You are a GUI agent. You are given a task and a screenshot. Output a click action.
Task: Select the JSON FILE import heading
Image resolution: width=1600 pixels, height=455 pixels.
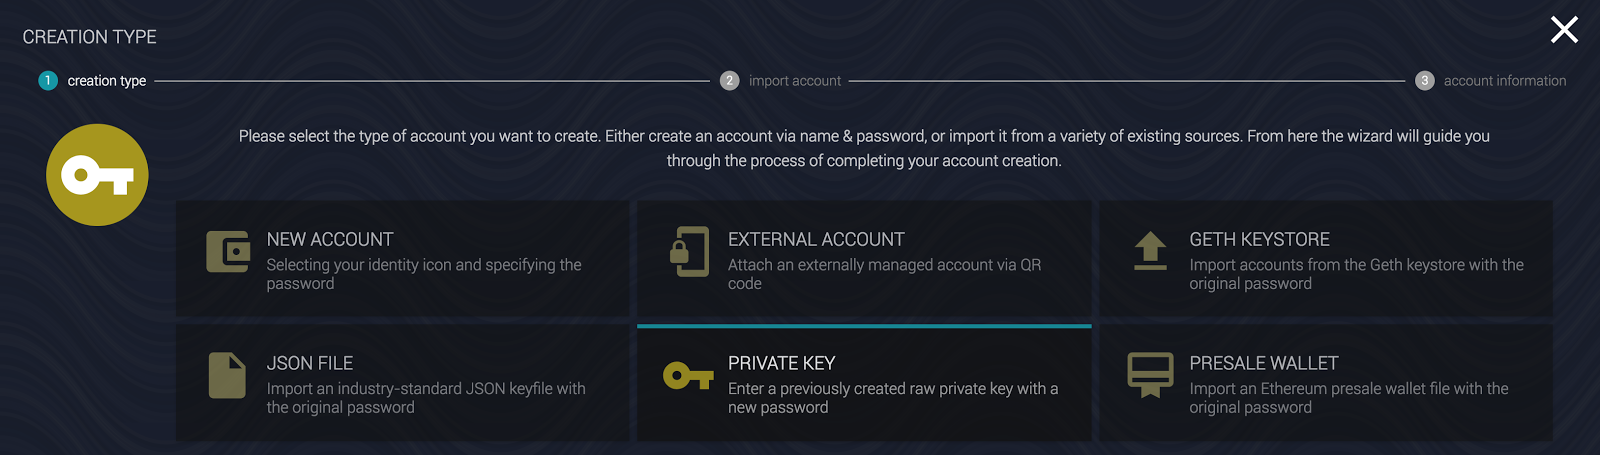[x=310, y=363]
